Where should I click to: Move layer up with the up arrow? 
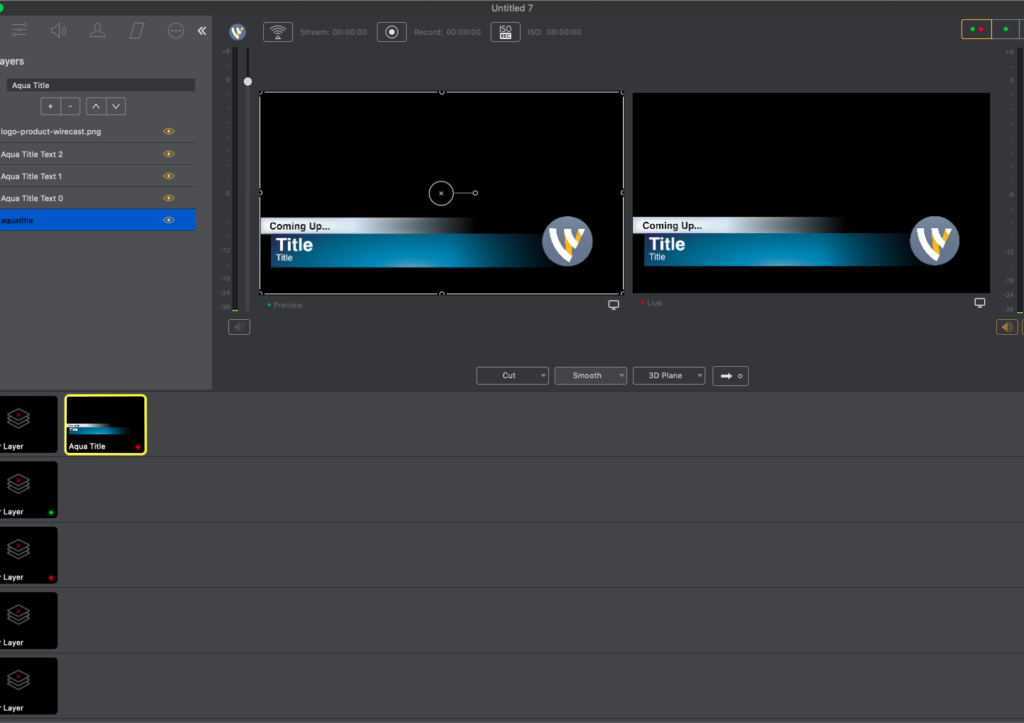tap(96, 106)
